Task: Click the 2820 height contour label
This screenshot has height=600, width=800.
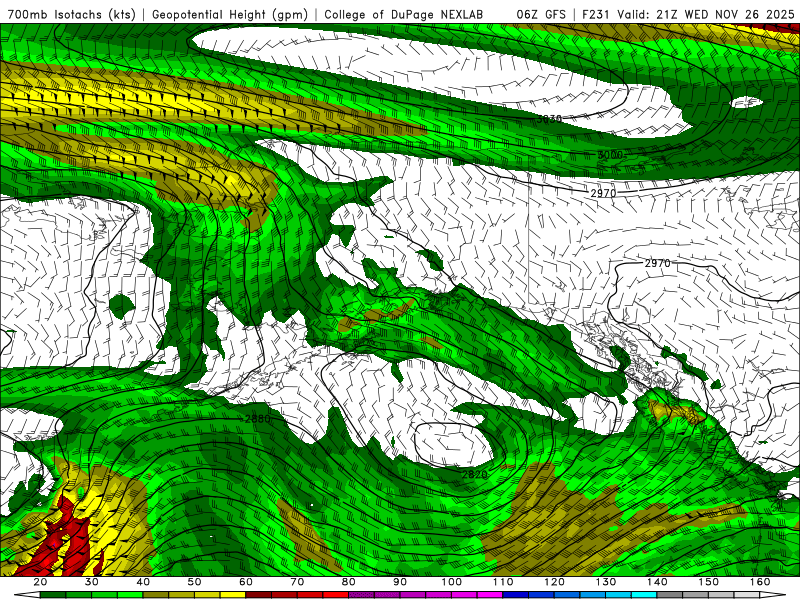Action: tap(474, 474)
